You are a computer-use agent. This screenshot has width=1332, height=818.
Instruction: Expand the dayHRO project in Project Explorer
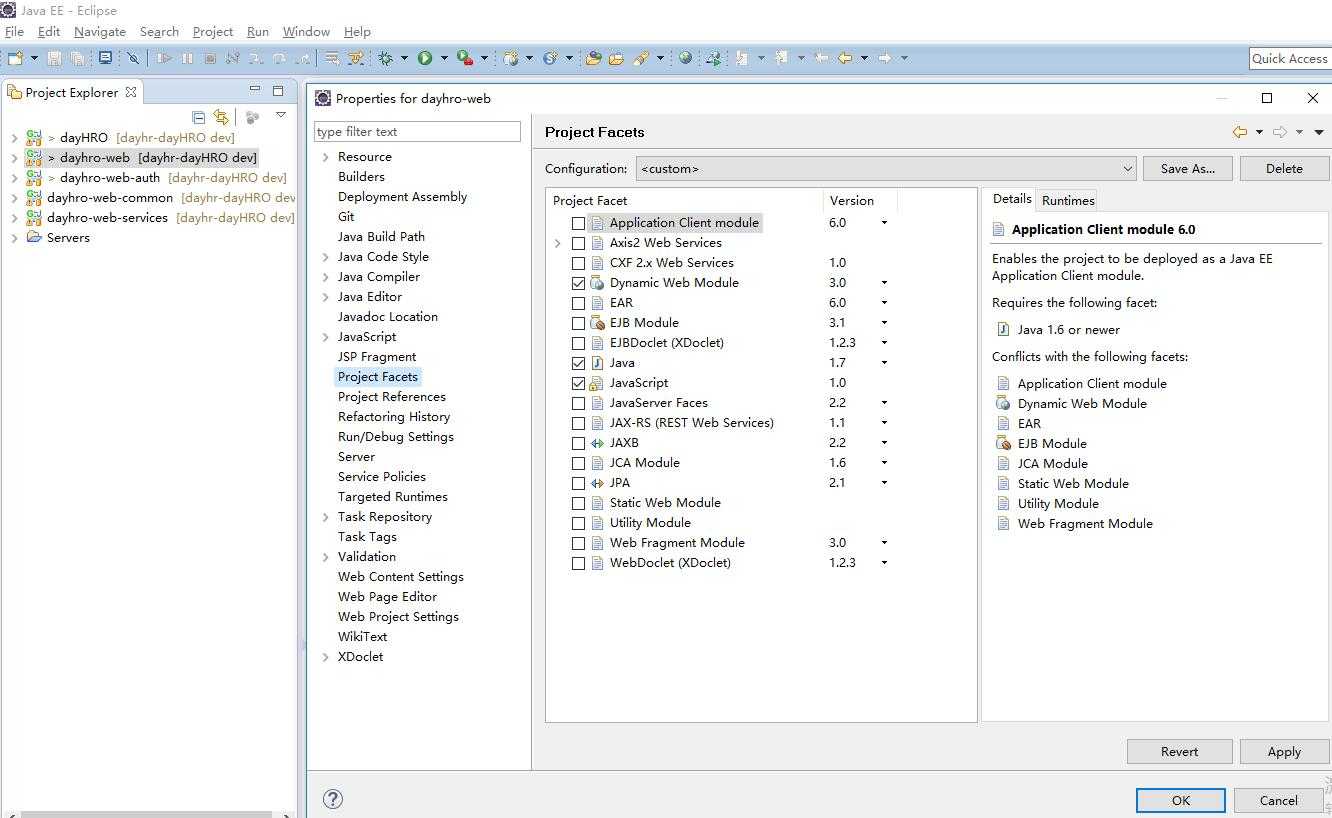coord(14,138)
